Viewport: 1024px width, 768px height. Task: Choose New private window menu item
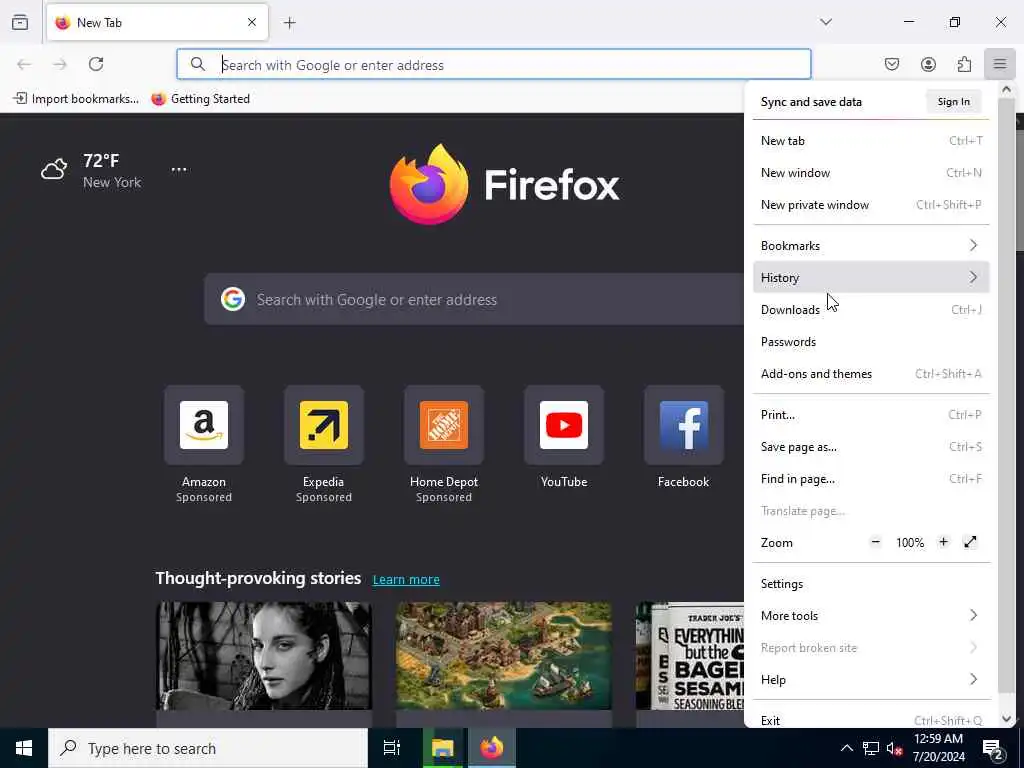[871, 204]
